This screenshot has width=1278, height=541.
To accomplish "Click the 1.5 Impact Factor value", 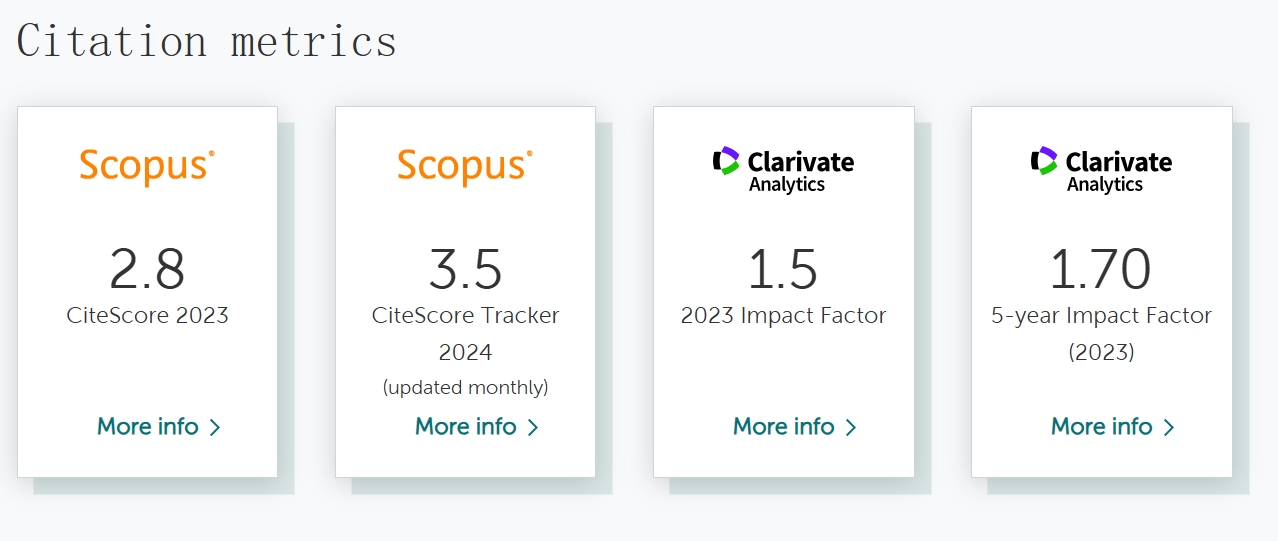I will click(783, 268).
